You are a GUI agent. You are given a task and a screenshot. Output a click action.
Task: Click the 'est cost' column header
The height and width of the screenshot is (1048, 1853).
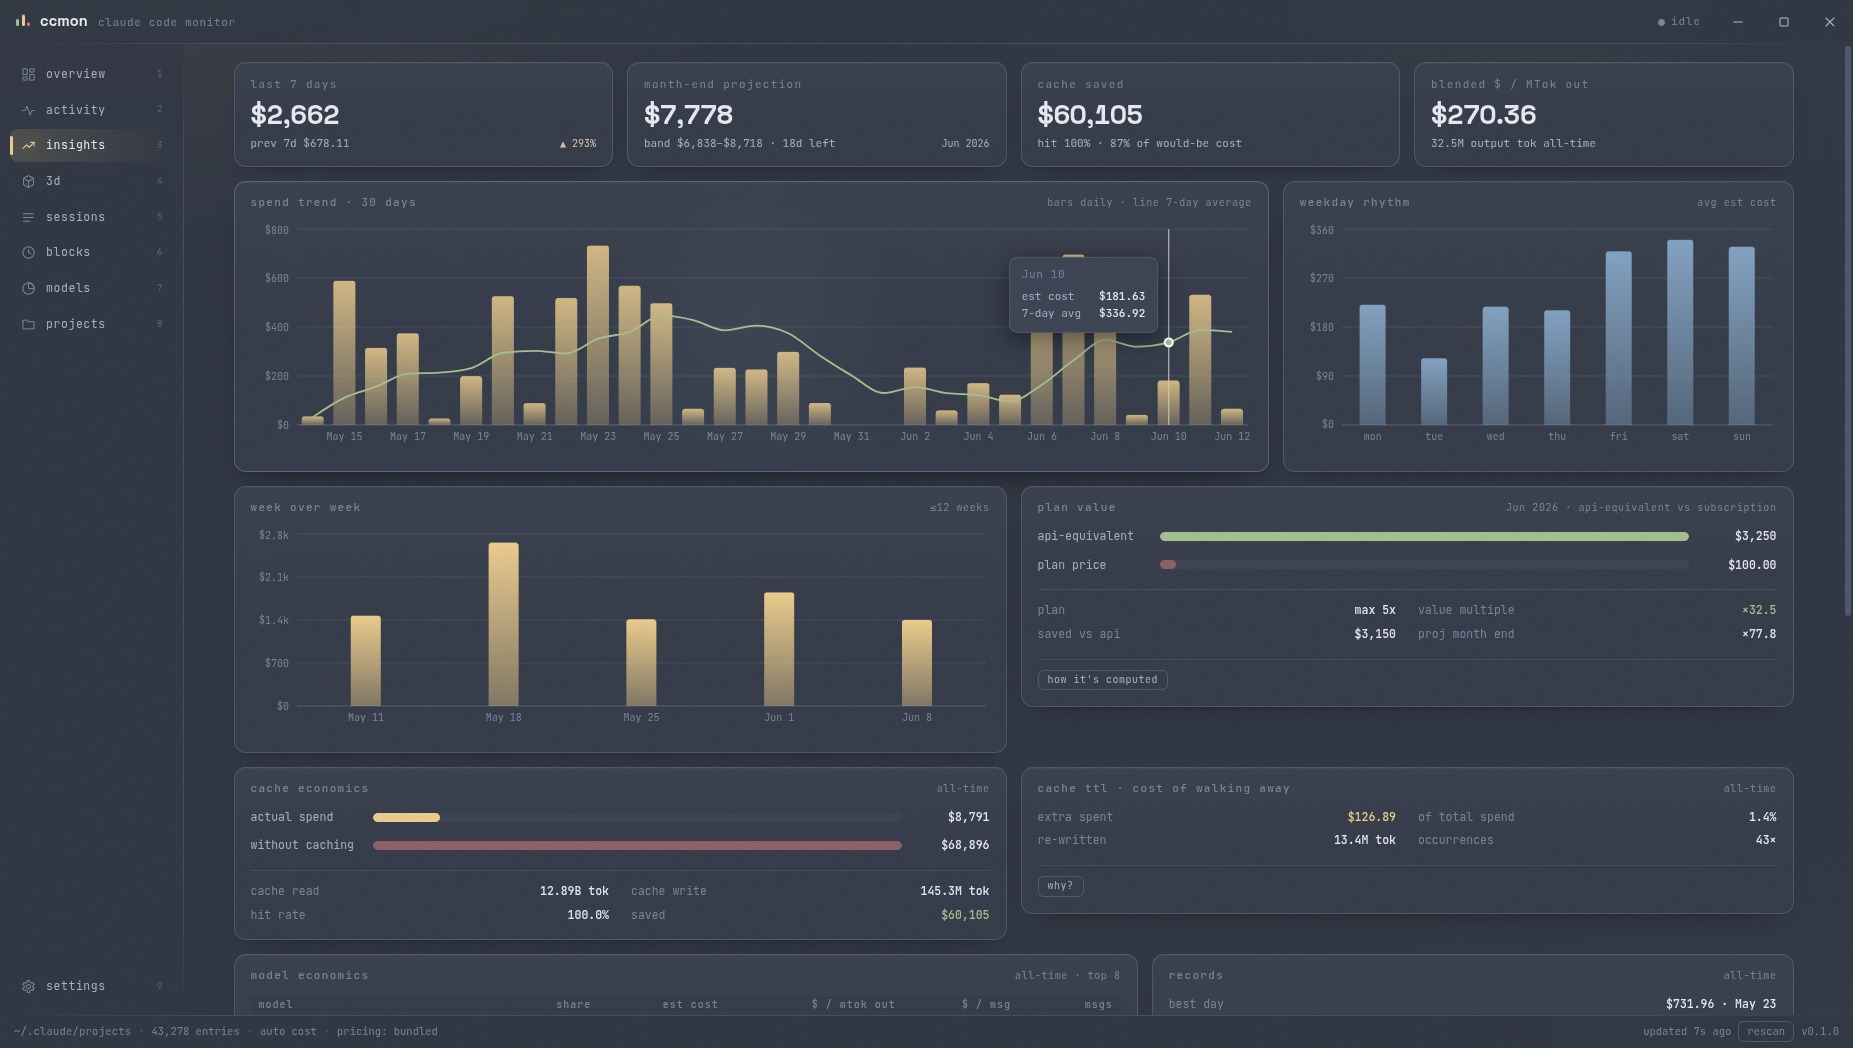pyautogui.click(x=690, y=1004)
